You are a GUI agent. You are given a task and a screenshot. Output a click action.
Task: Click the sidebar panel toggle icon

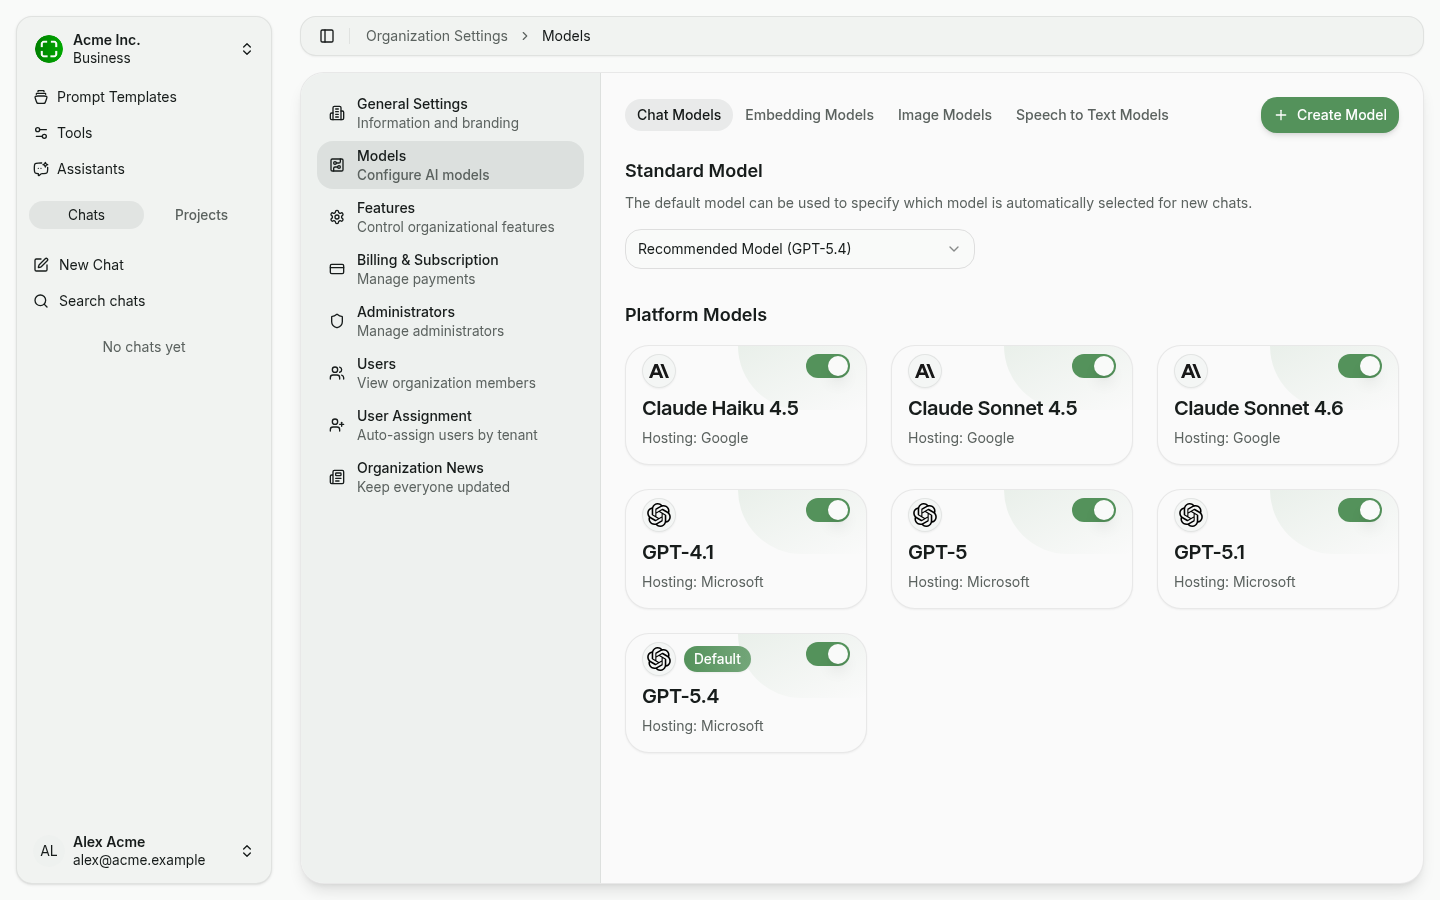pyautogui.click(x=327, y=36)
